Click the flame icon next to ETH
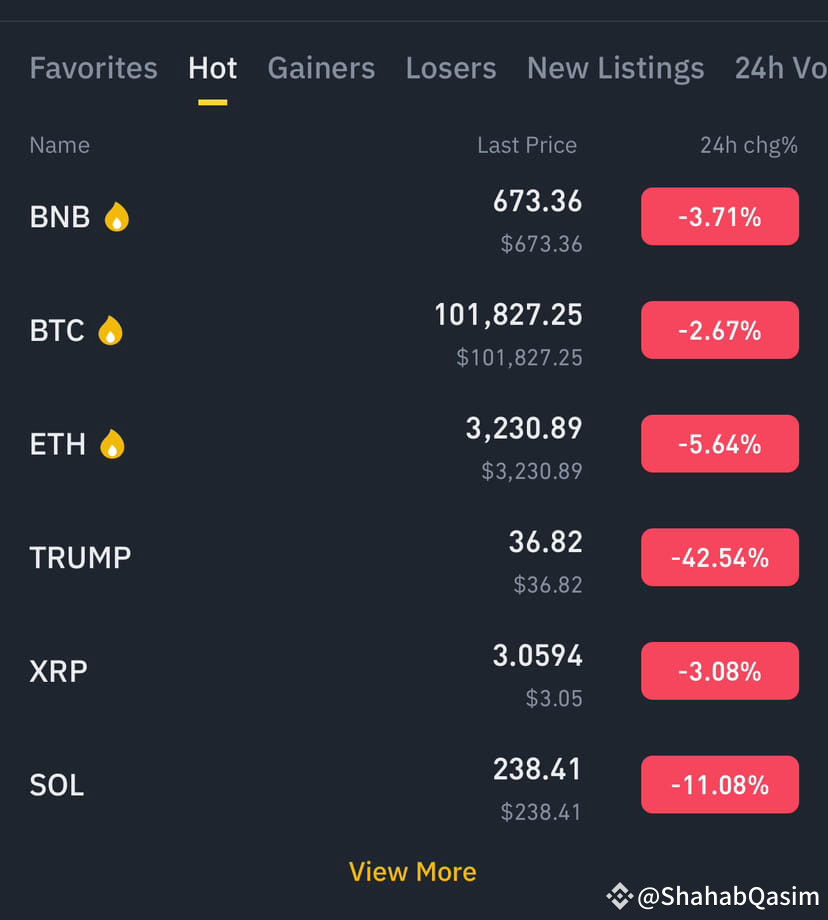This screenshot has height=920, width=828. 112,444
